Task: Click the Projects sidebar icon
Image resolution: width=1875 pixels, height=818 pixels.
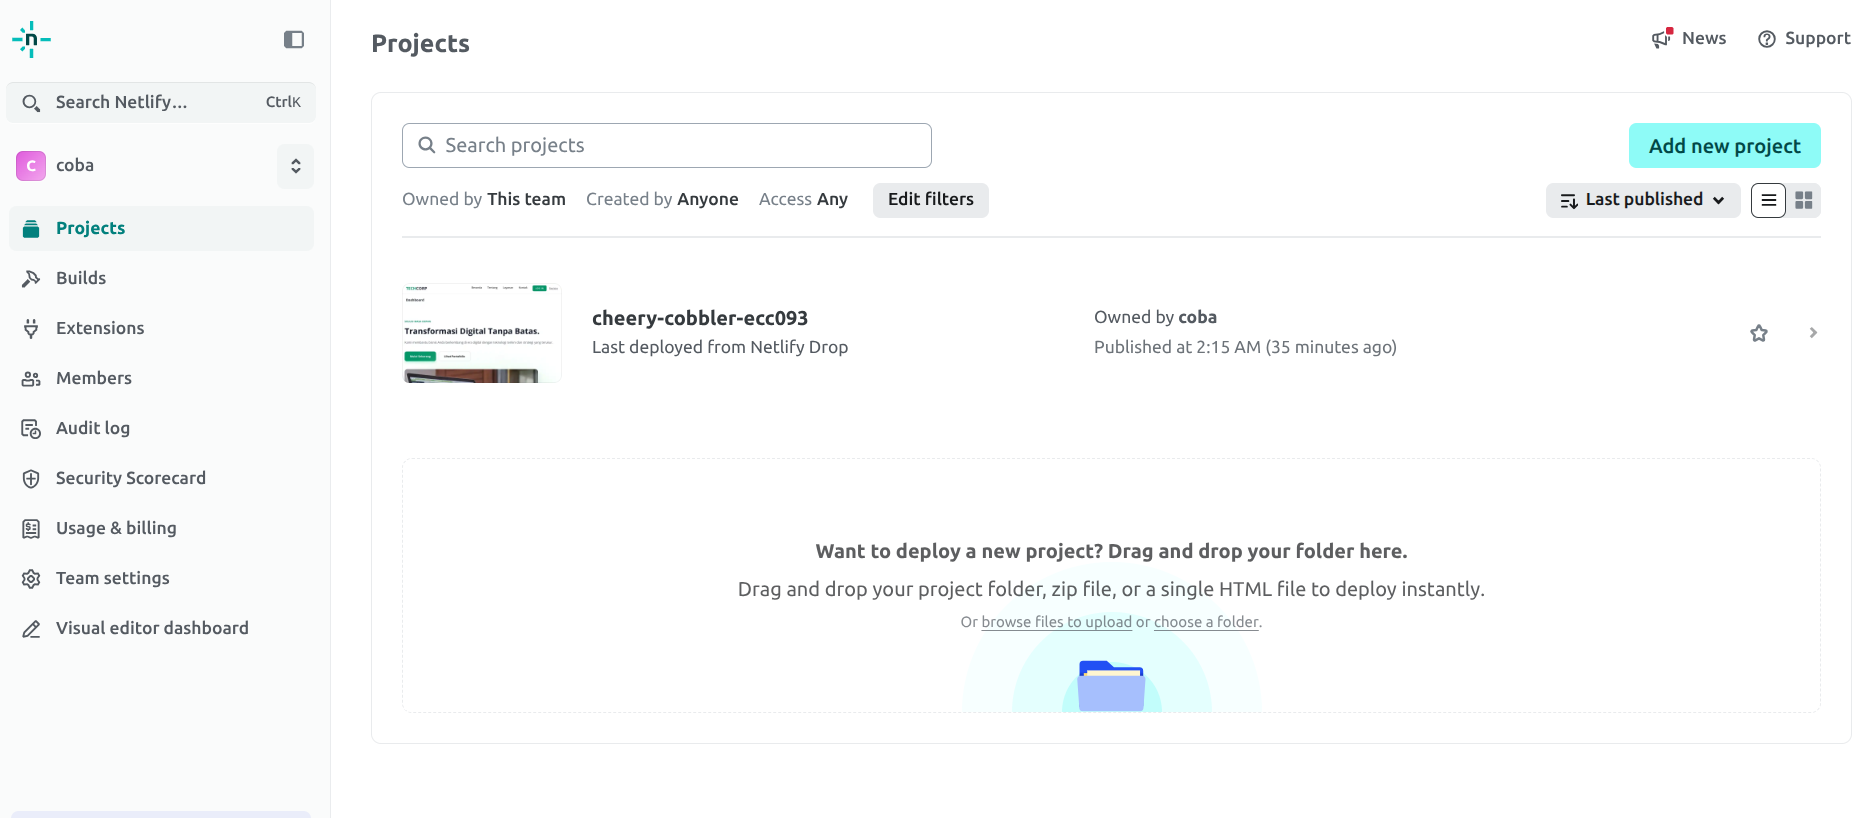Action: click(31, 229)
